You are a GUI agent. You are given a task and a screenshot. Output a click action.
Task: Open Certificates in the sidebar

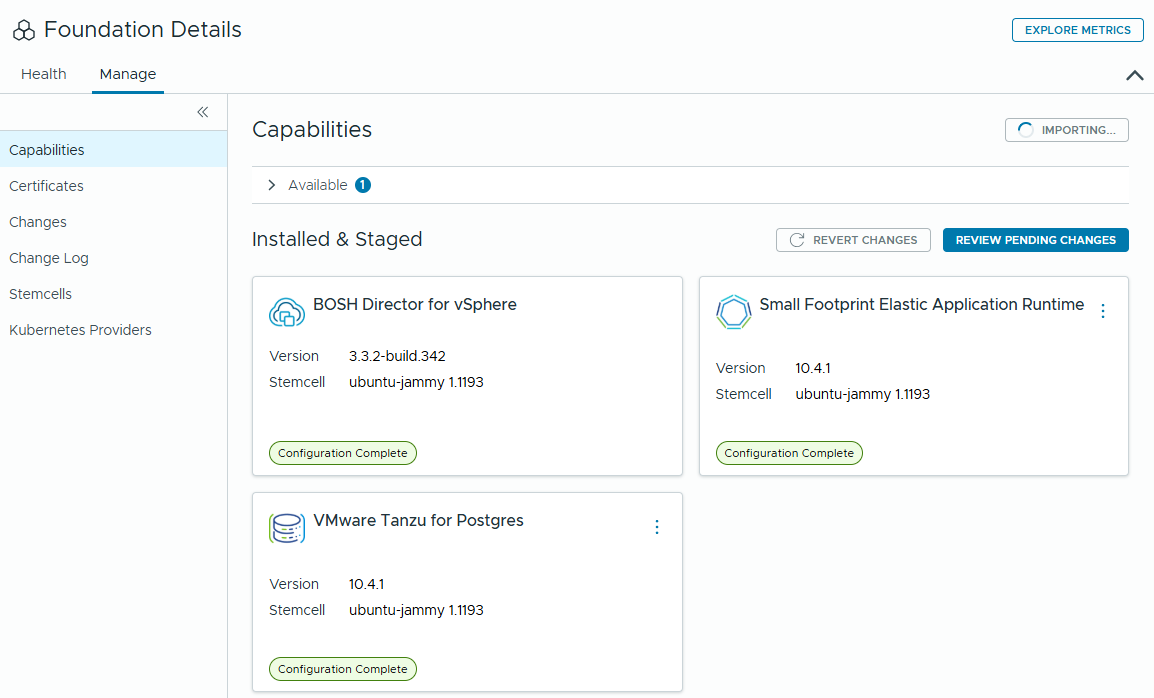pyautogui.click(x=113, y=186)
